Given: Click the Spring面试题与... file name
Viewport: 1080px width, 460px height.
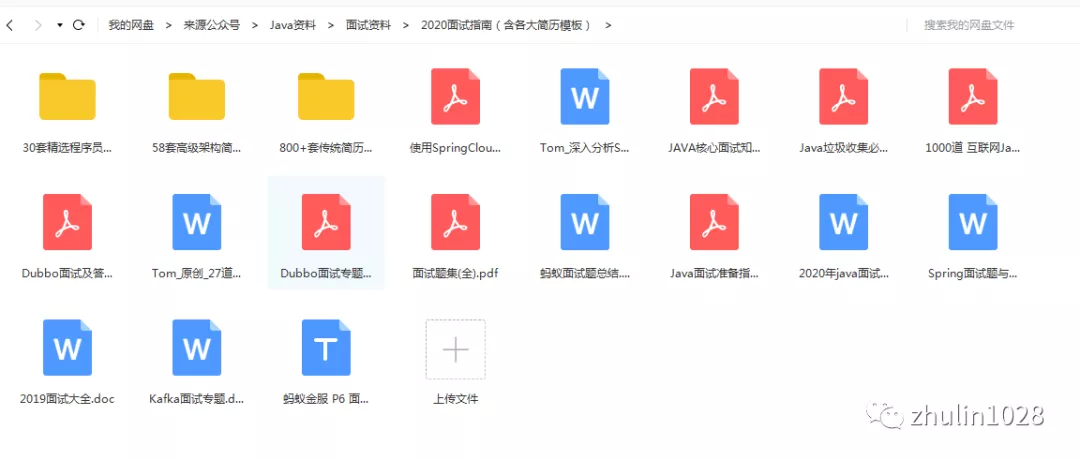Looking at the screenshot, I should pyautogui.click(x=973, y=273).
